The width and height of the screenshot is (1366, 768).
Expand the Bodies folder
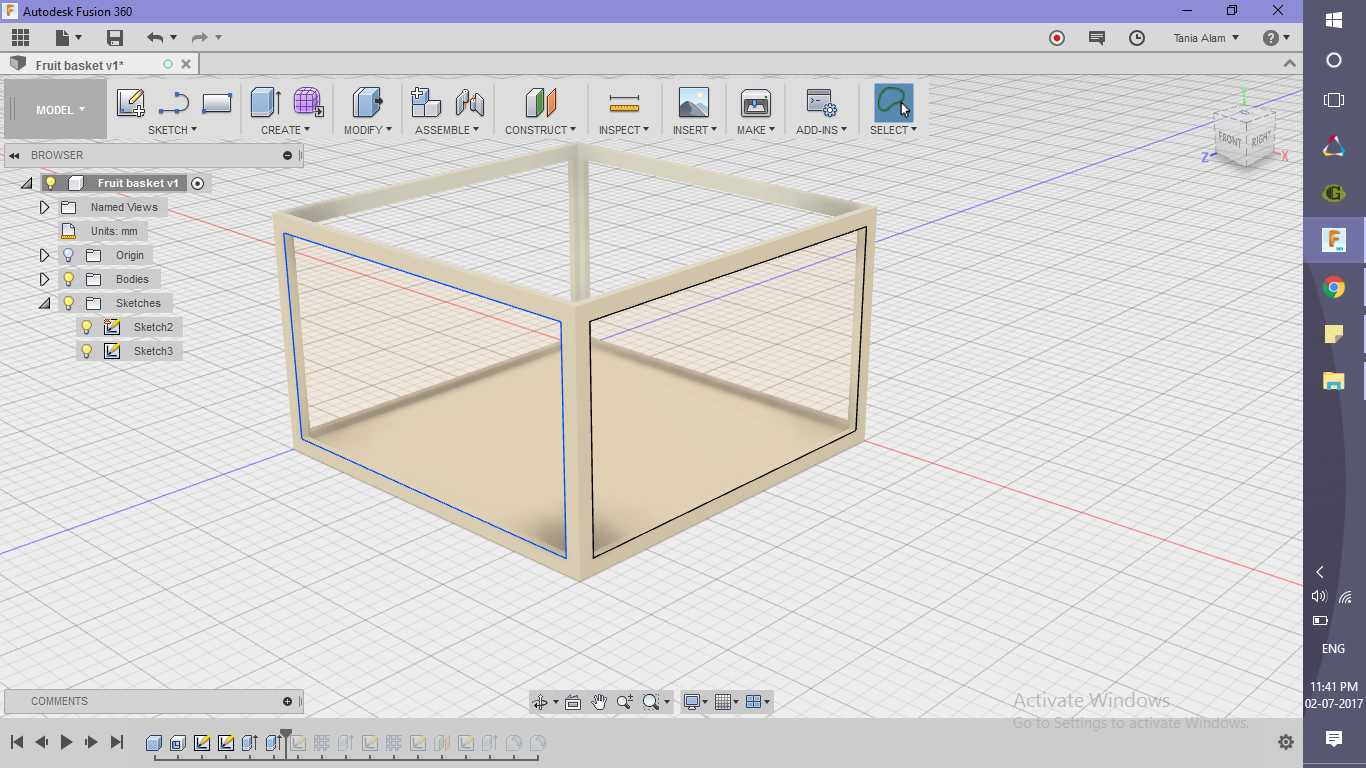click(x=44, y=279)
